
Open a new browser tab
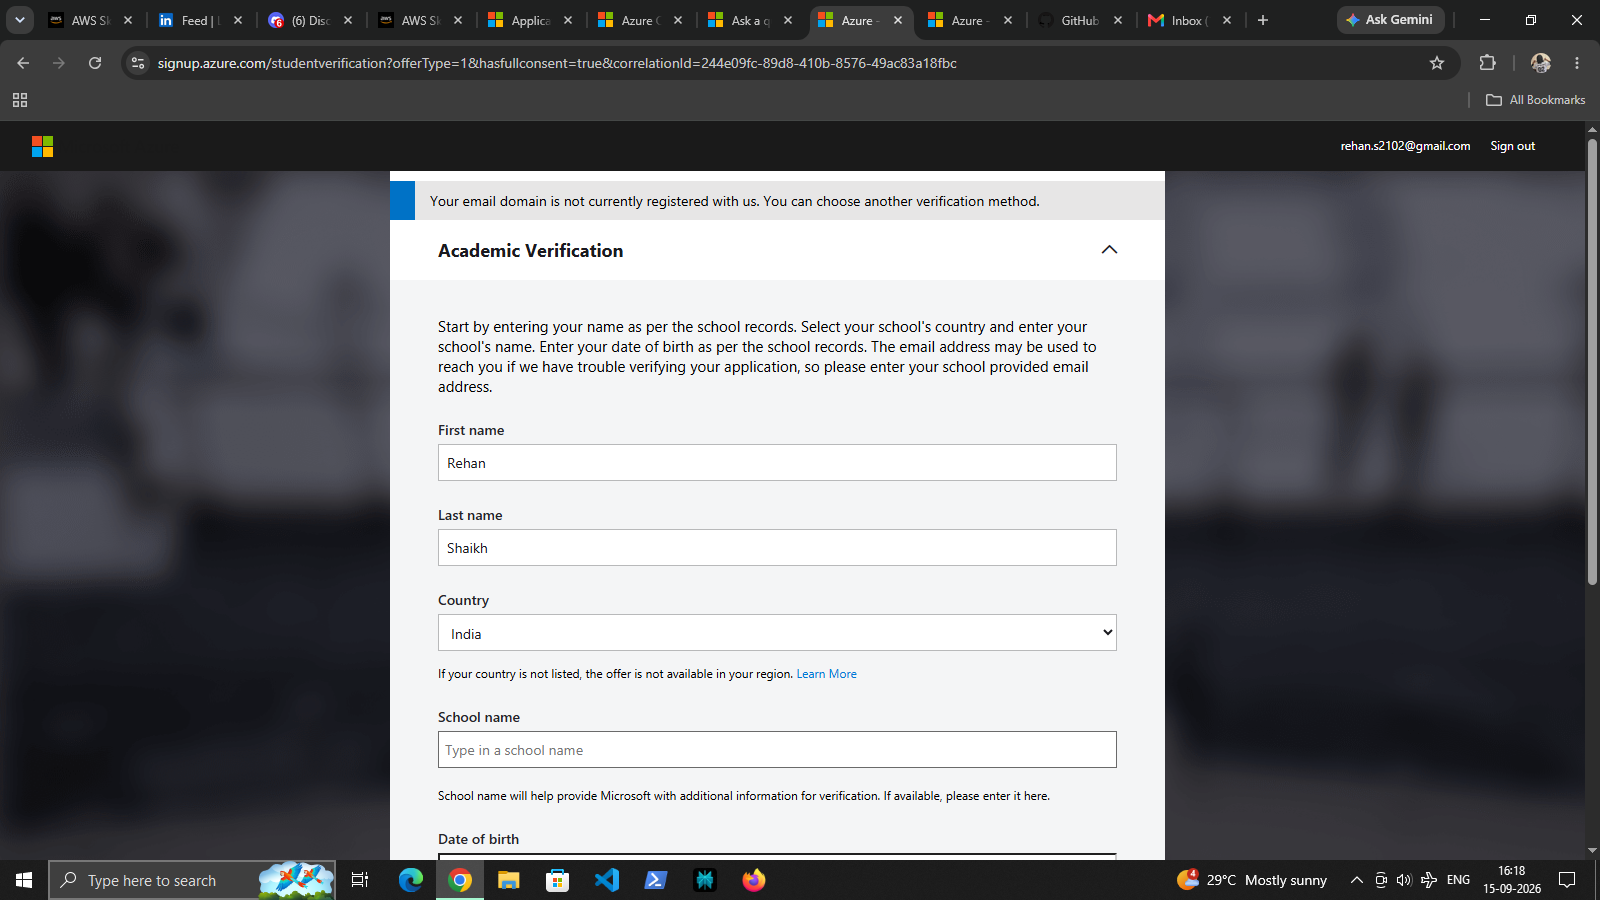[x=1263, y=20]
